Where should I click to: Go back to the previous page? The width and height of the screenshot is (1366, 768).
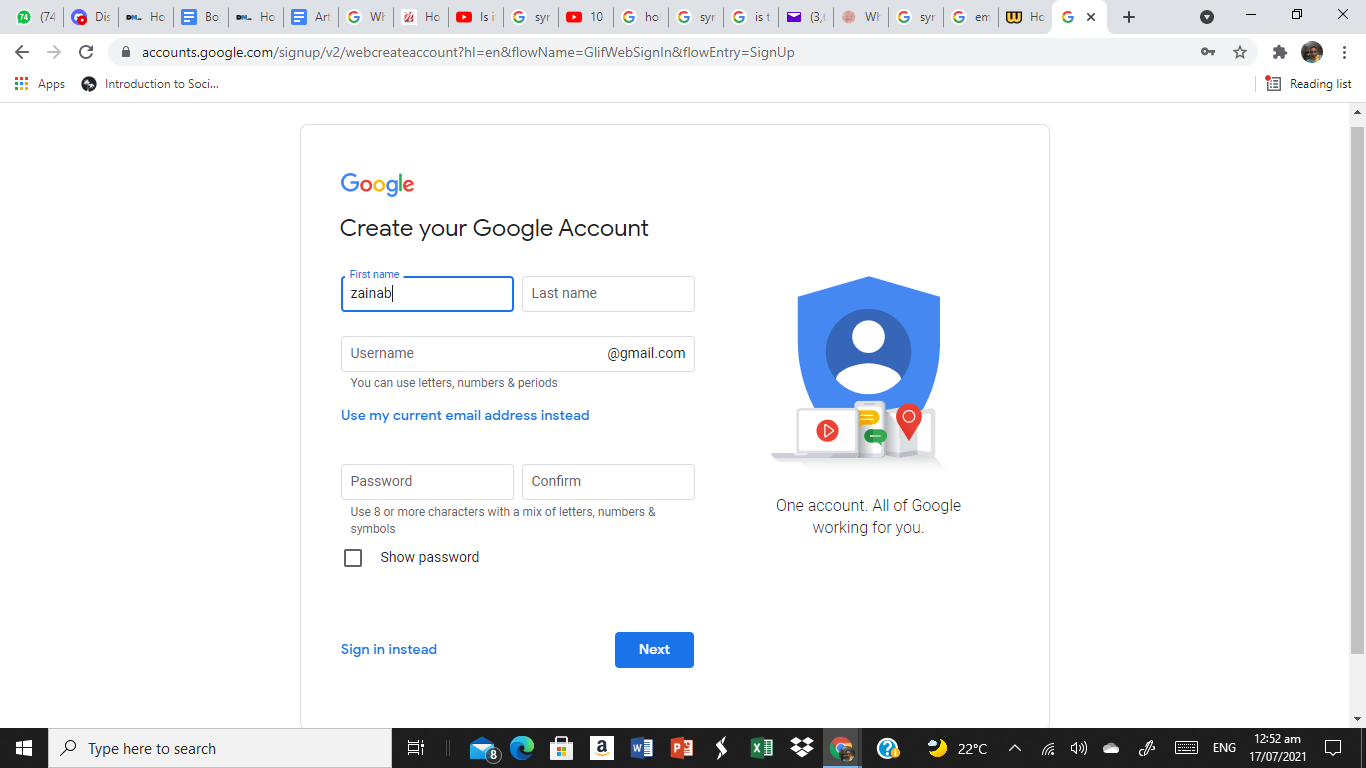(x=22, y=52)
